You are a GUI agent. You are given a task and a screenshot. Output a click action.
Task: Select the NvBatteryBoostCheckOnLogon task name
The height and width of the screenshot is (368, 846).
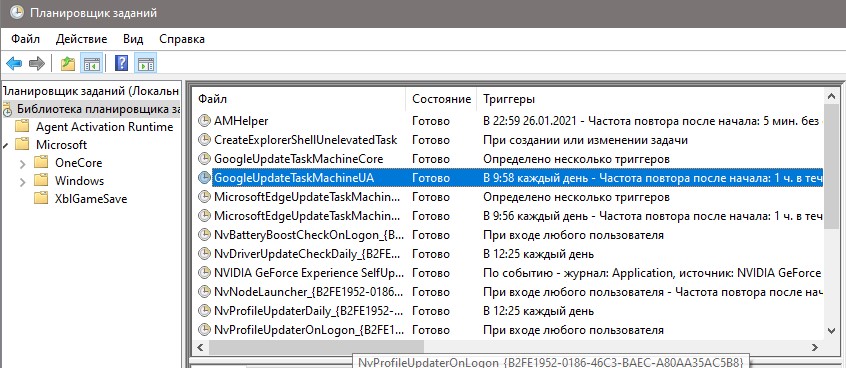(308, 235)
